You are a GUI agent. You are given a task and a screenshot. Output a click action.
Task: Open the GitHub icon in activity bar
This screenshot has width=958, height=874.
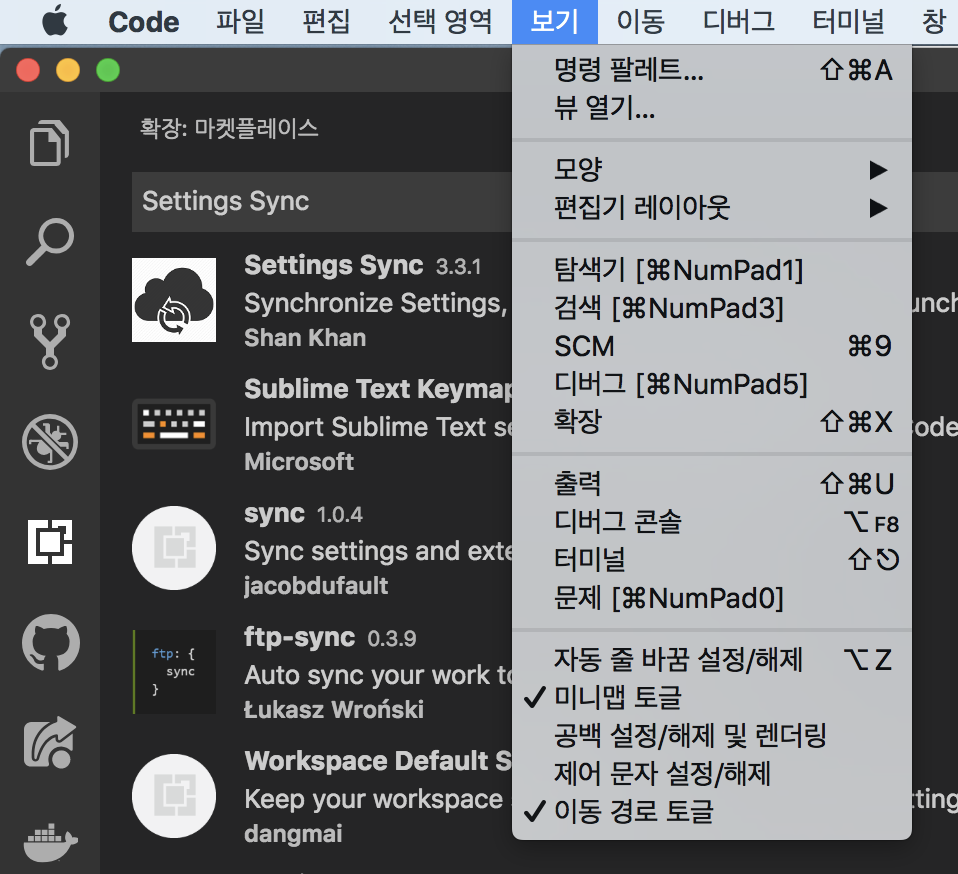point(51,643)
